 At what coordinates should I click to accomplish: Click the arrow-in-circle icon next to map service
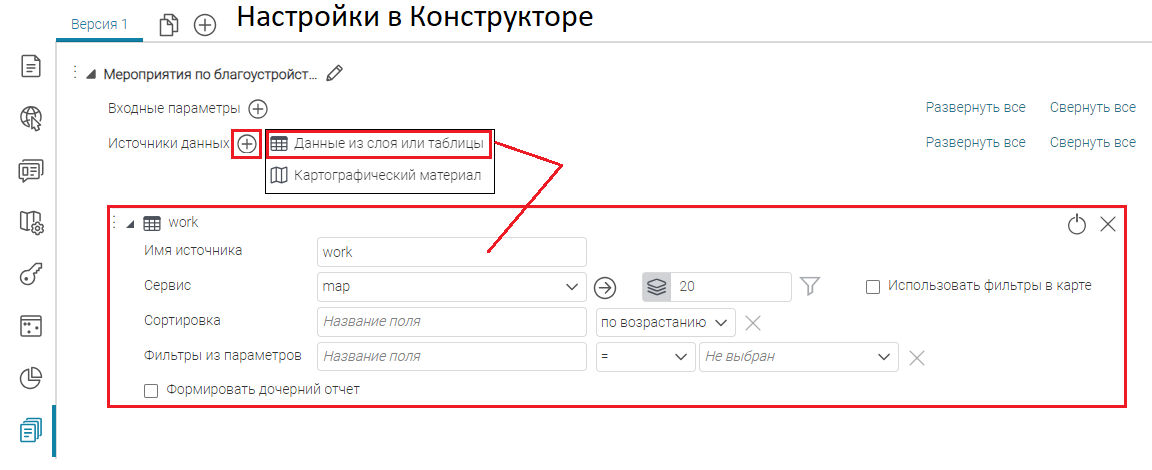click(x=605, y=287)
